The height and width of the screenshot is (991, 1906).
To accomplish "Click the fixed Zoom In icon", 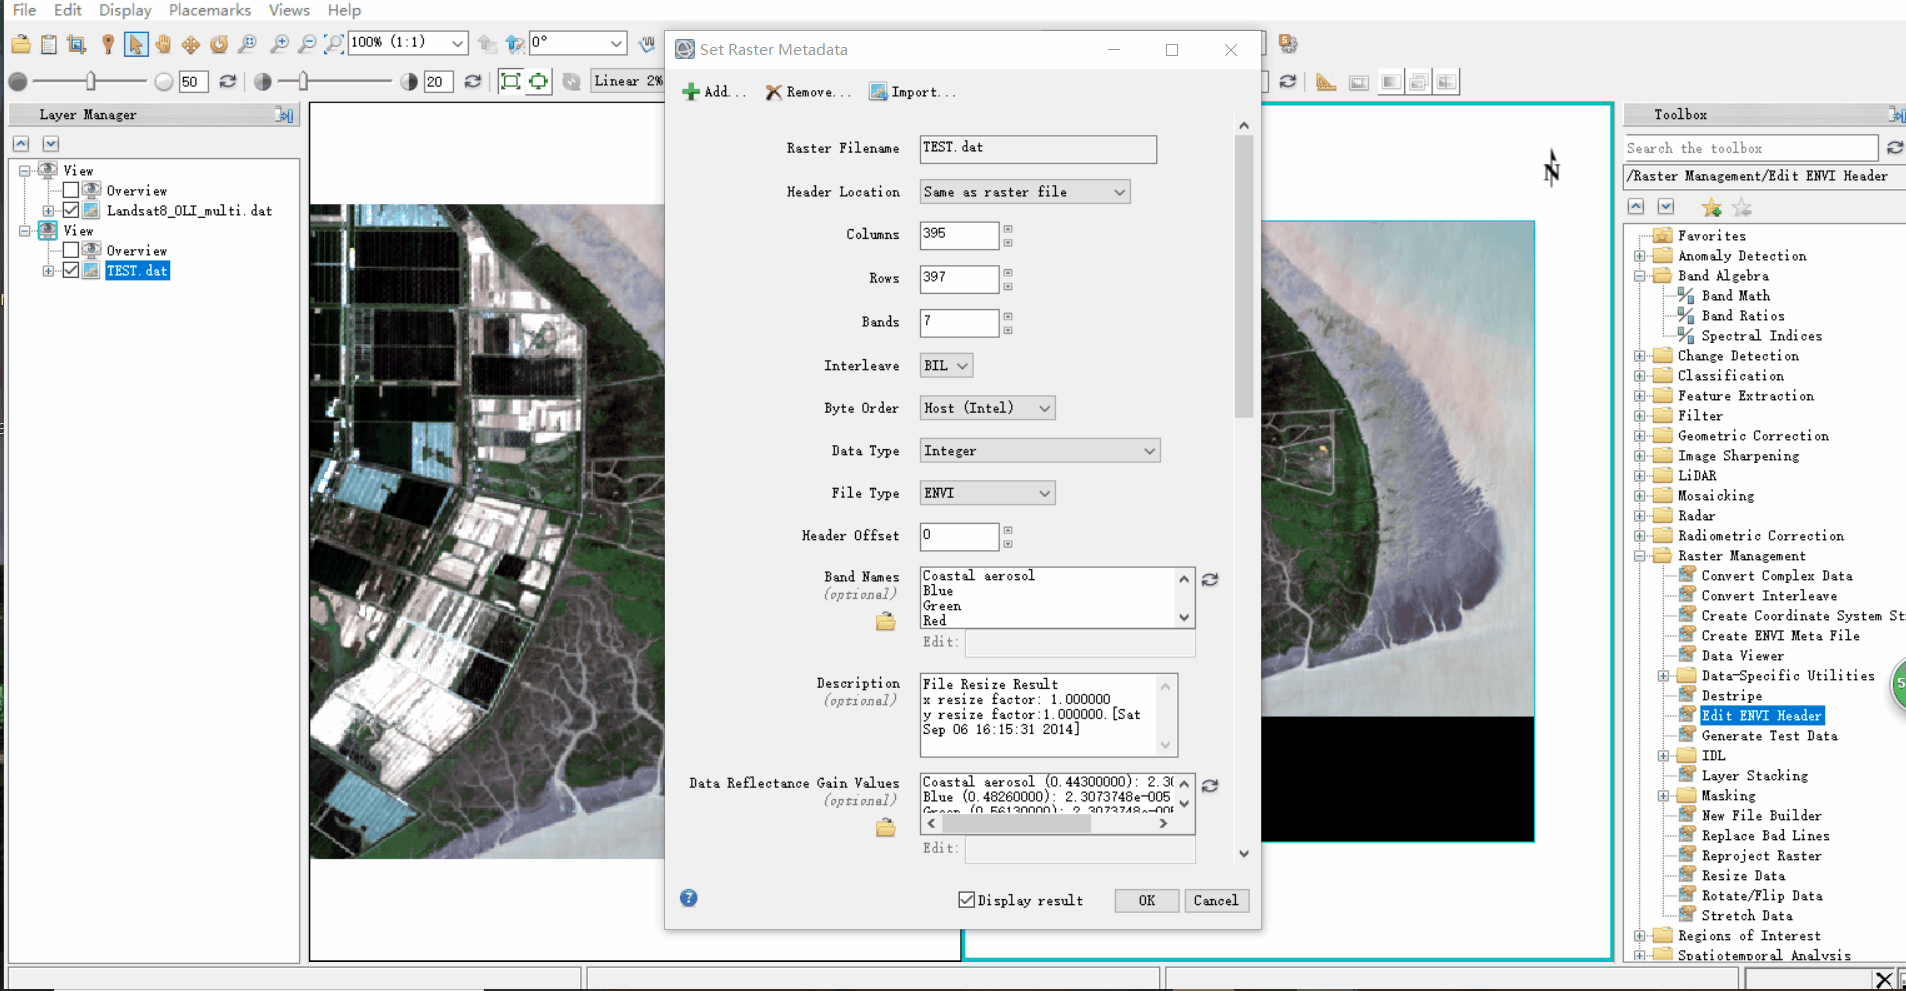I will pos(280,44).
